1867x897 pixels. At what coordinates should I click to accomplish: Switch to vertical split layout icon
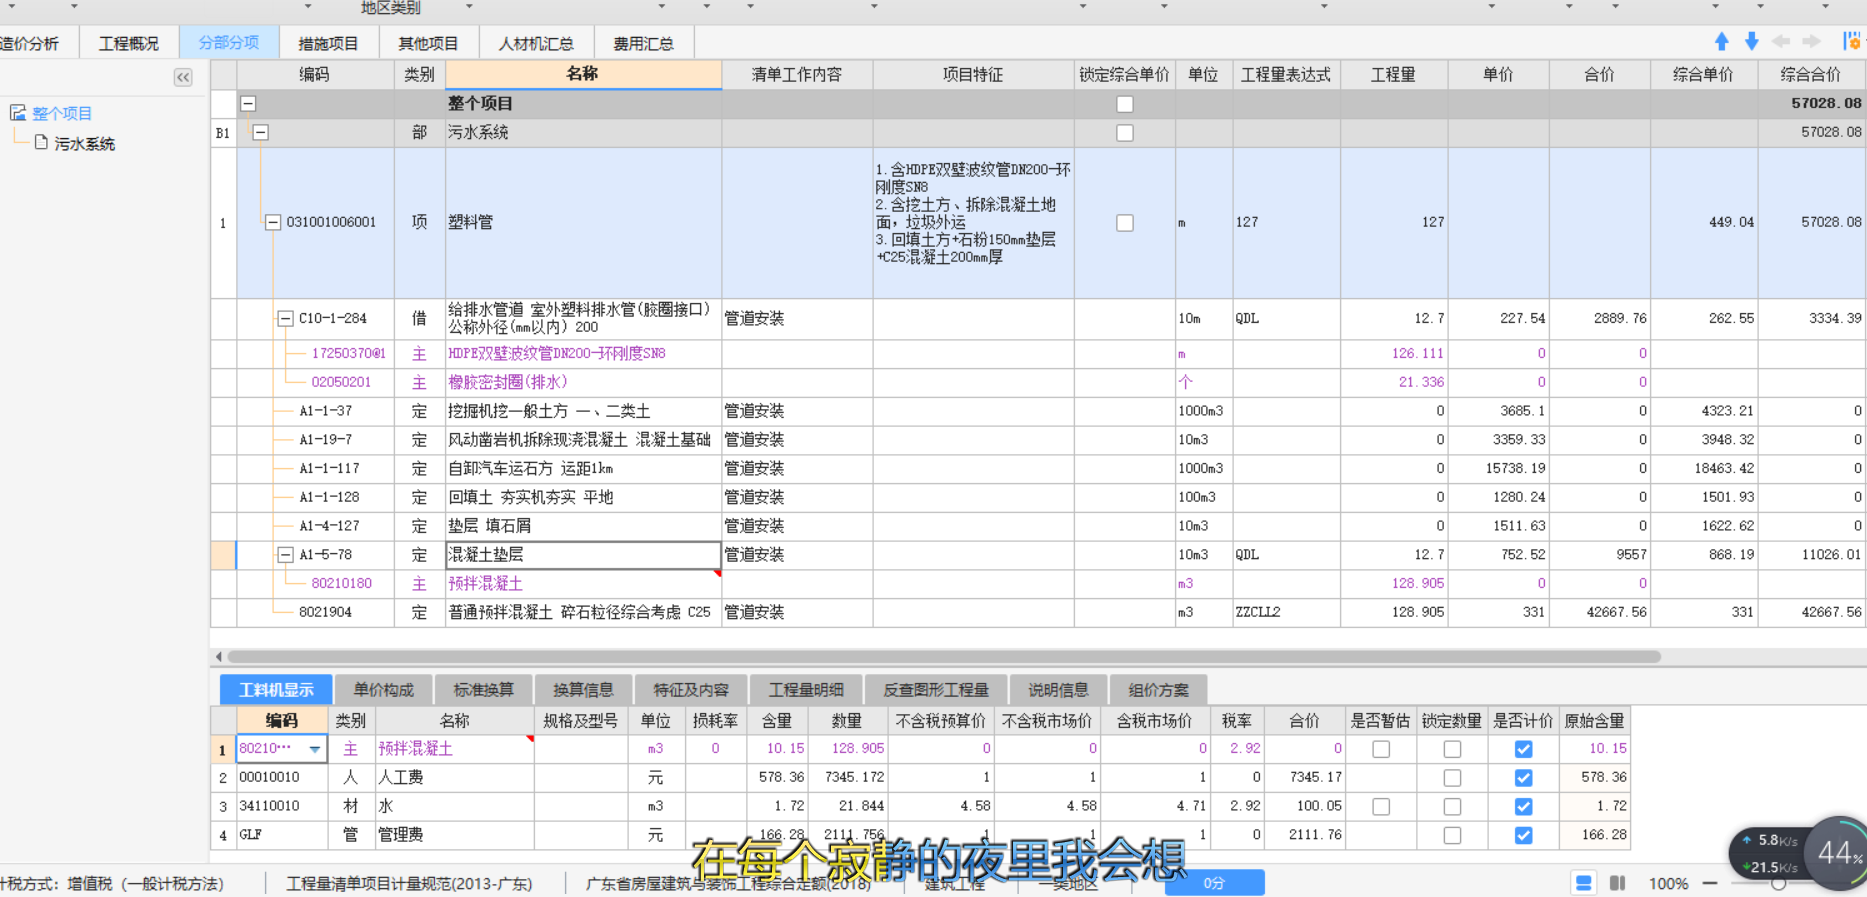[1618, 883]
